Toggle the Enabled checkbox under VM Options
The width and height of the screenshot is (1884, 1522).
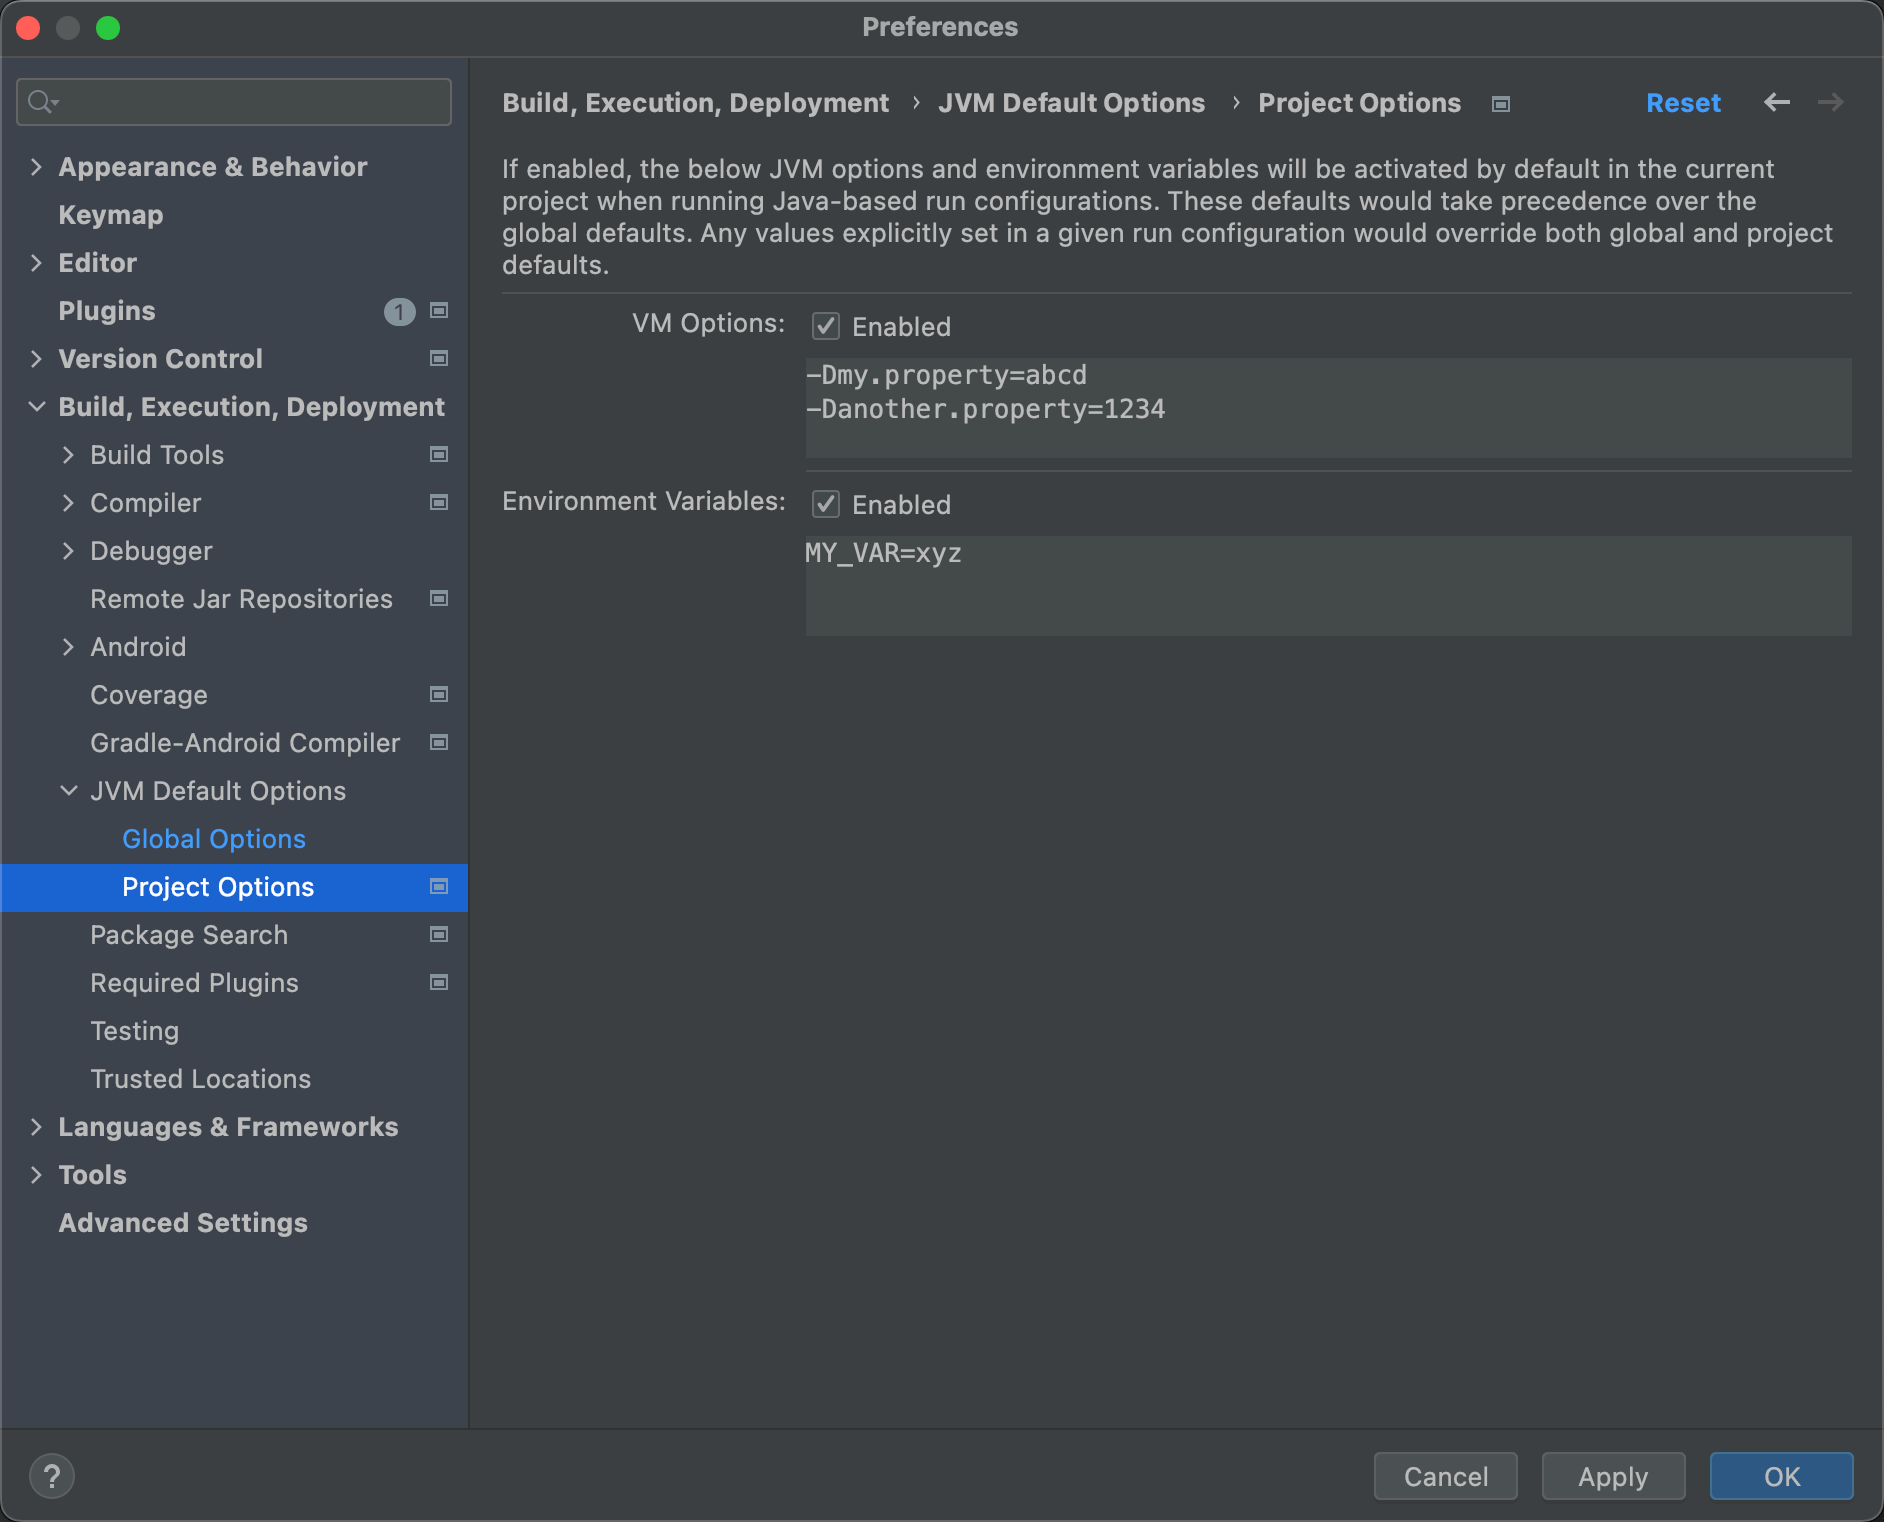(x=824, y=326)
